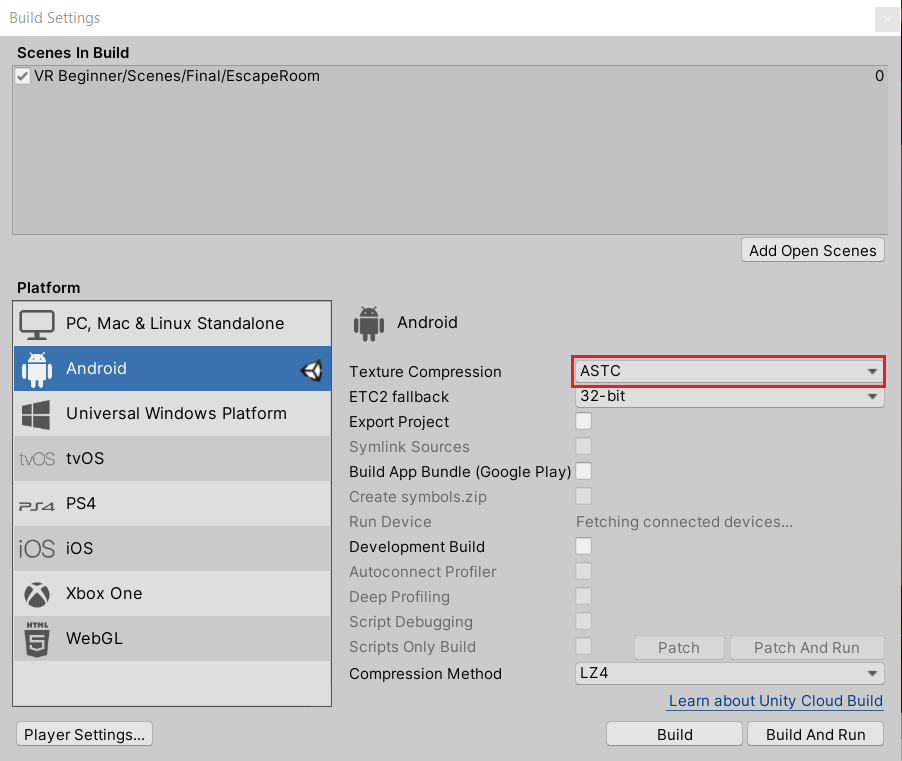The width and height of the screenshot is (902, 761).
Task: Expand the ETC2 fallback dropdown
Action: coord(729,397)
